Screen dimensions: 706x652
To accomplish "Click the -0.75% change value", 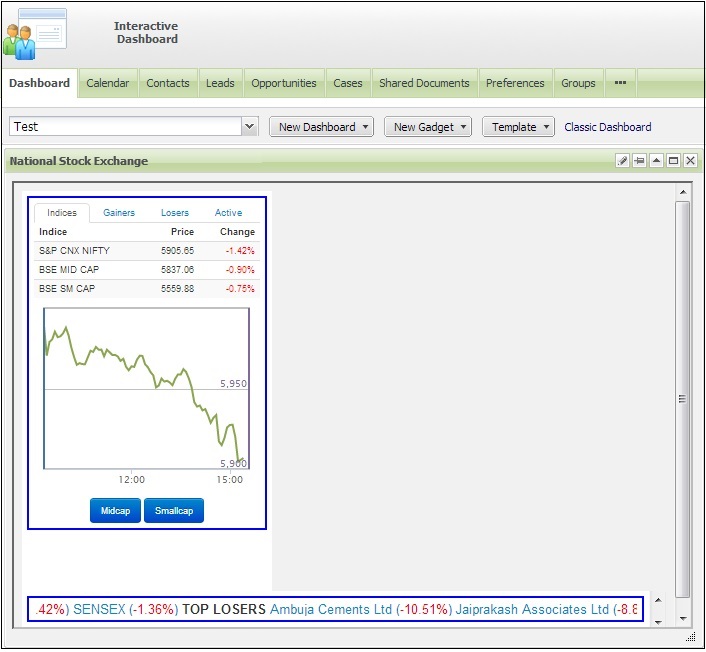I will pyautogui.click(x=240, y=289).
